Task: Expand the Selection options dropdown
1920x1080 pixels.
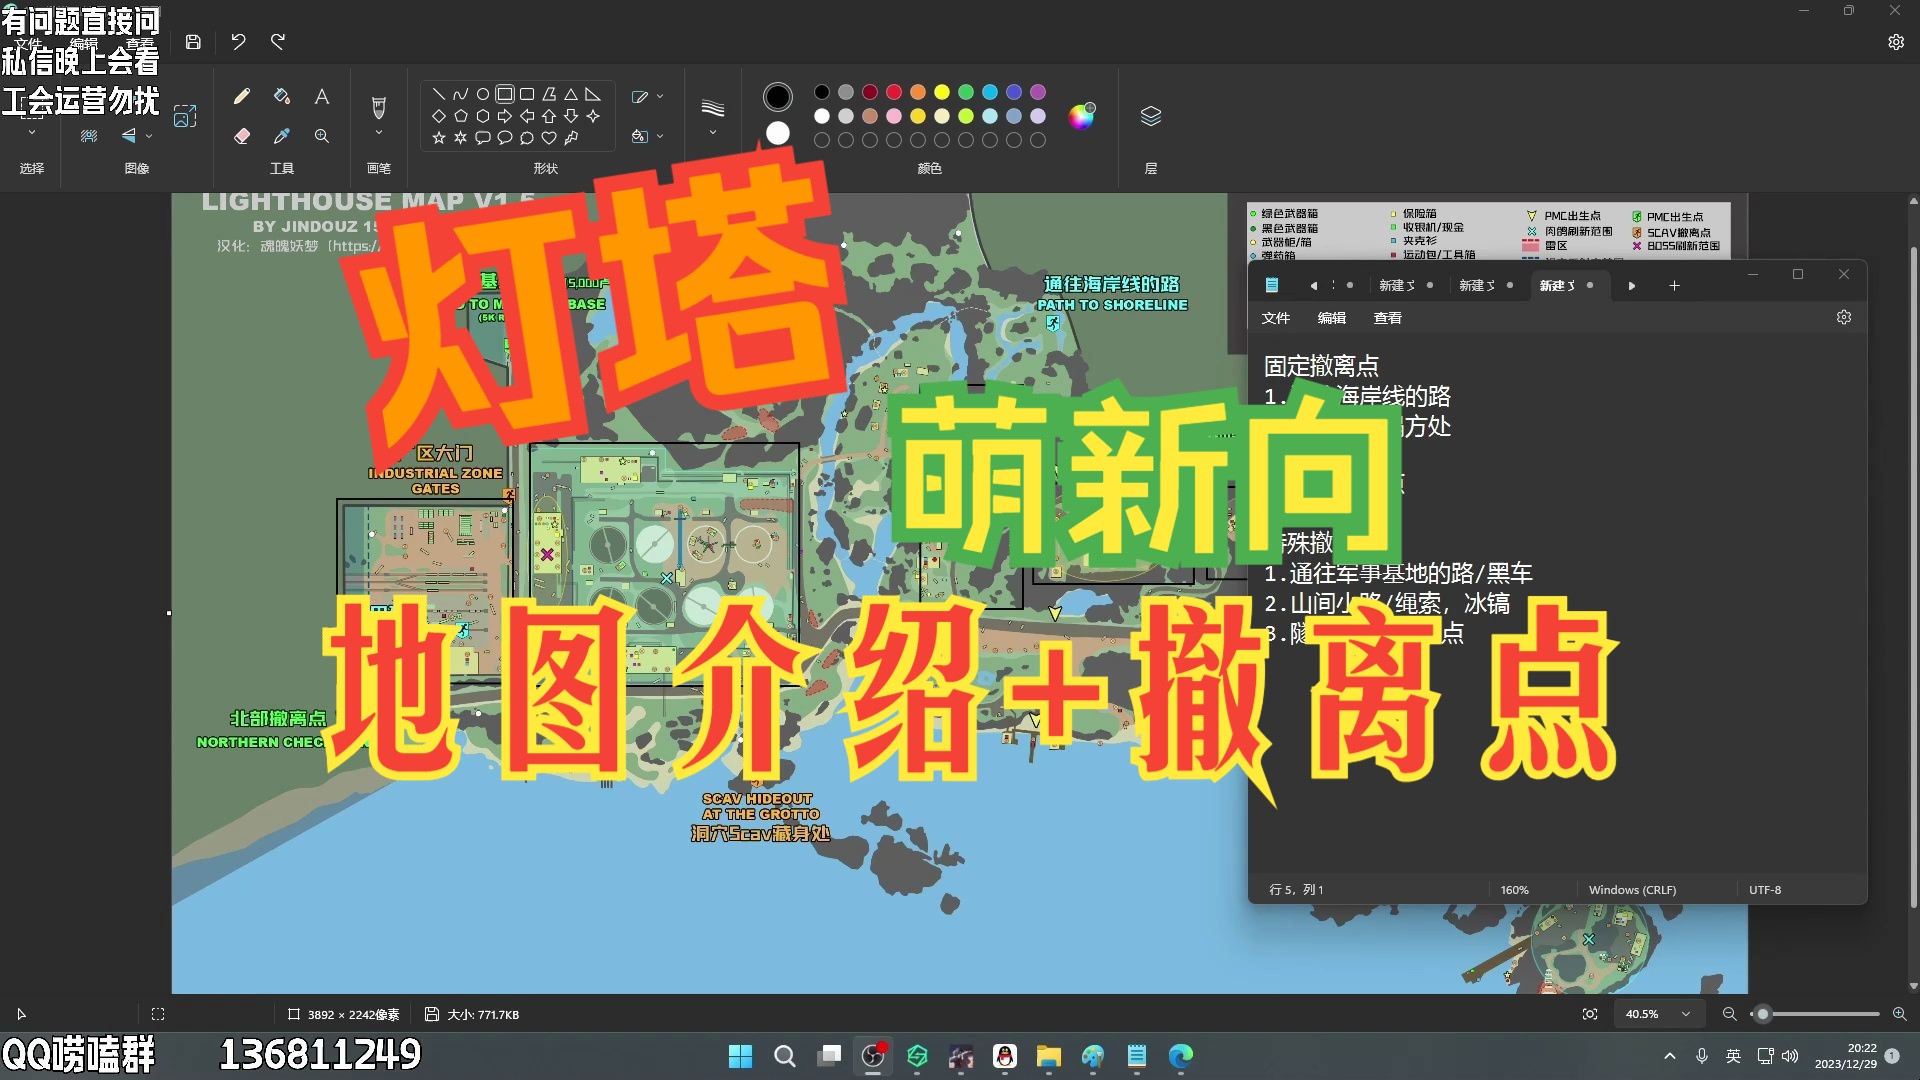Action: pos(32,132)
